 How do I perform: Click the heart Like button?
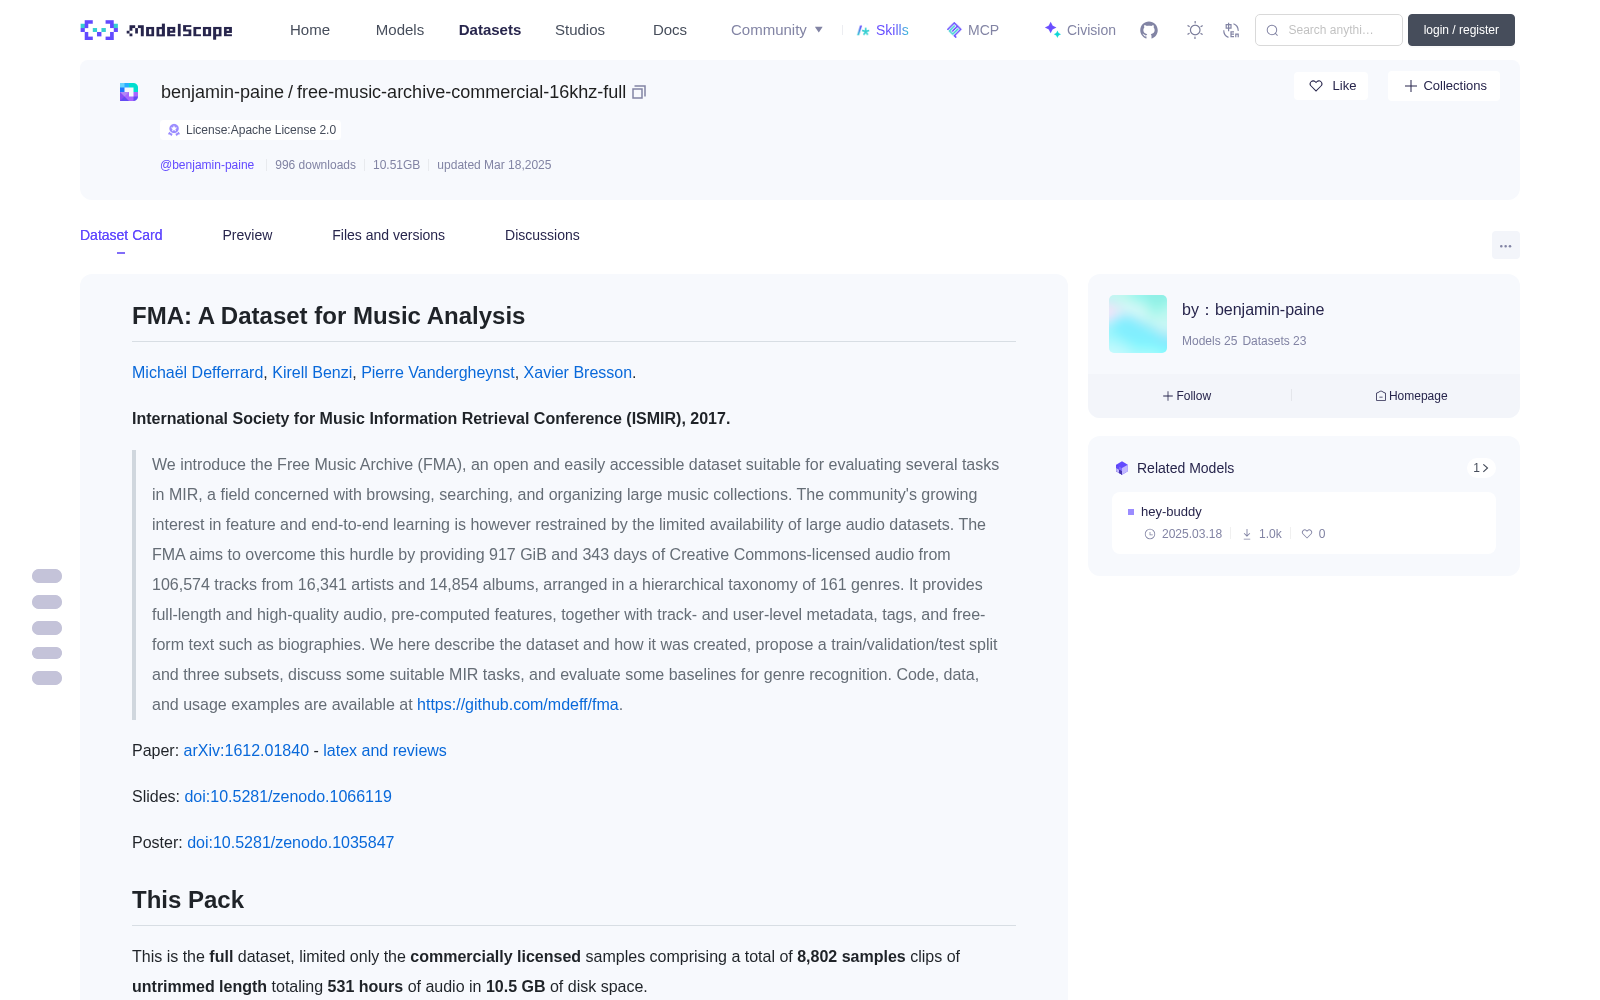tap(1331, 86)
